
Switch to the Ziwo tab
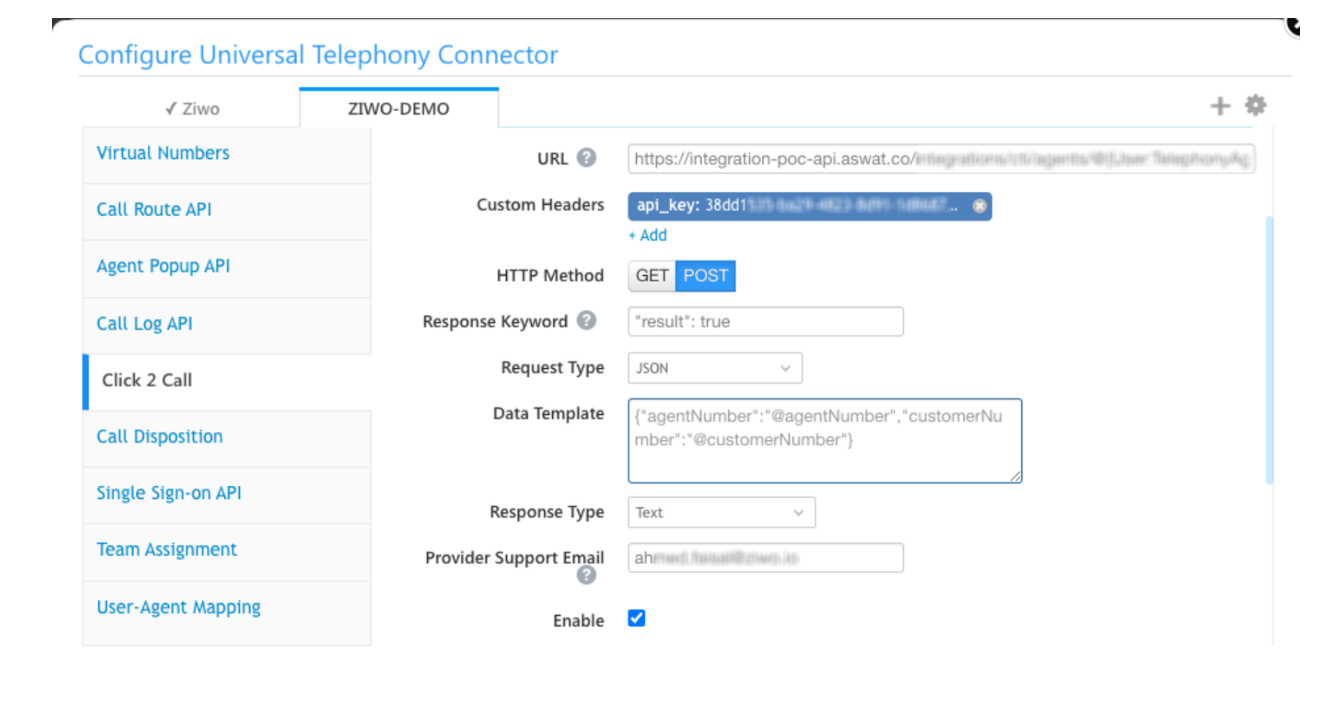click(x=191, y=108)
